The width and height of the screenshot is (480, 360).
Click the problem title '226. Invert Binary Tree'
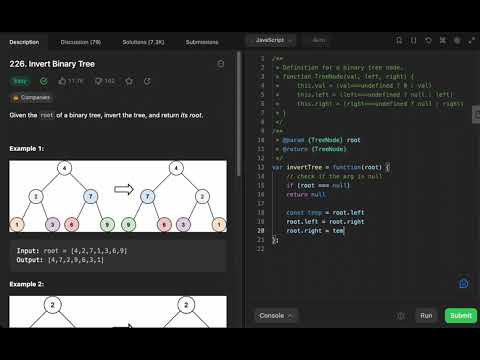point(52,64)
